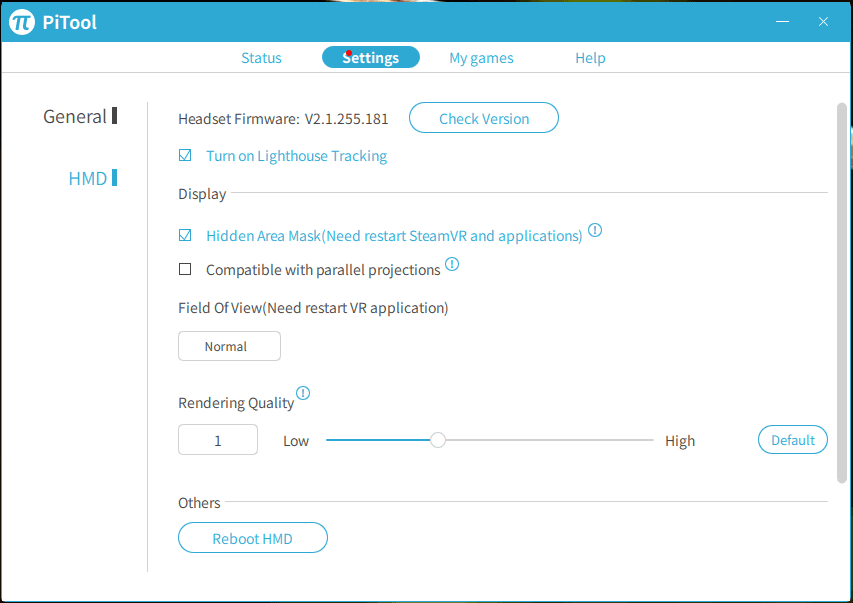Go to the Help tab
Screen dimensions: 853x603
[590, 58]
